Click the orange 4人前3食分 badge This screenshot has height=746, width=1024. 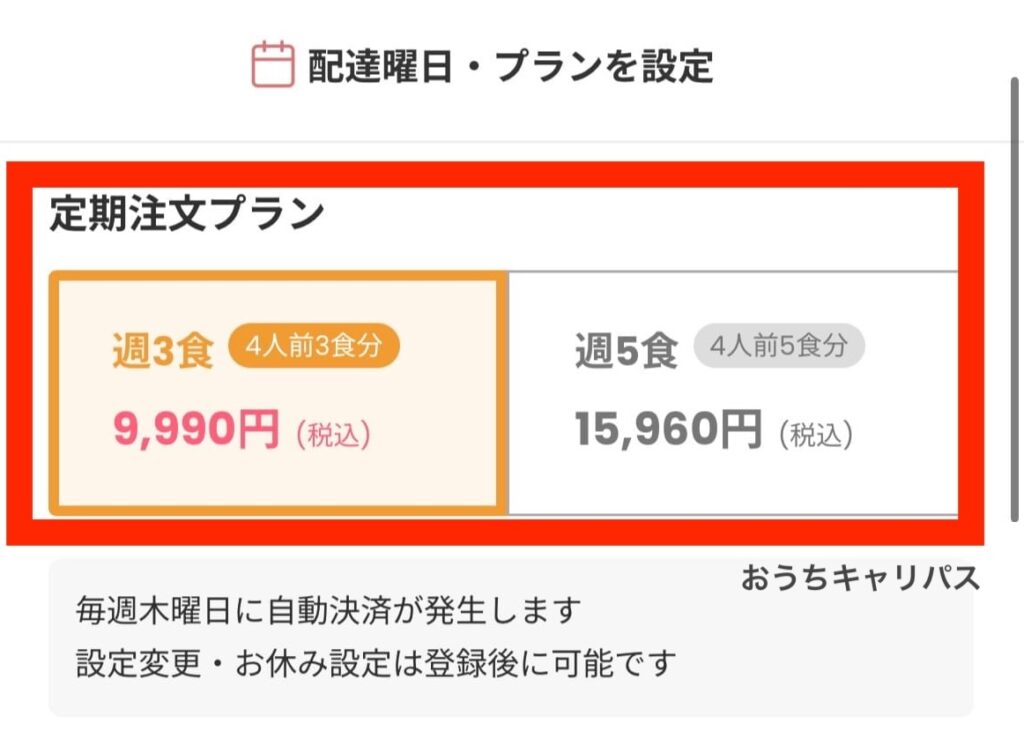(314, 347)
